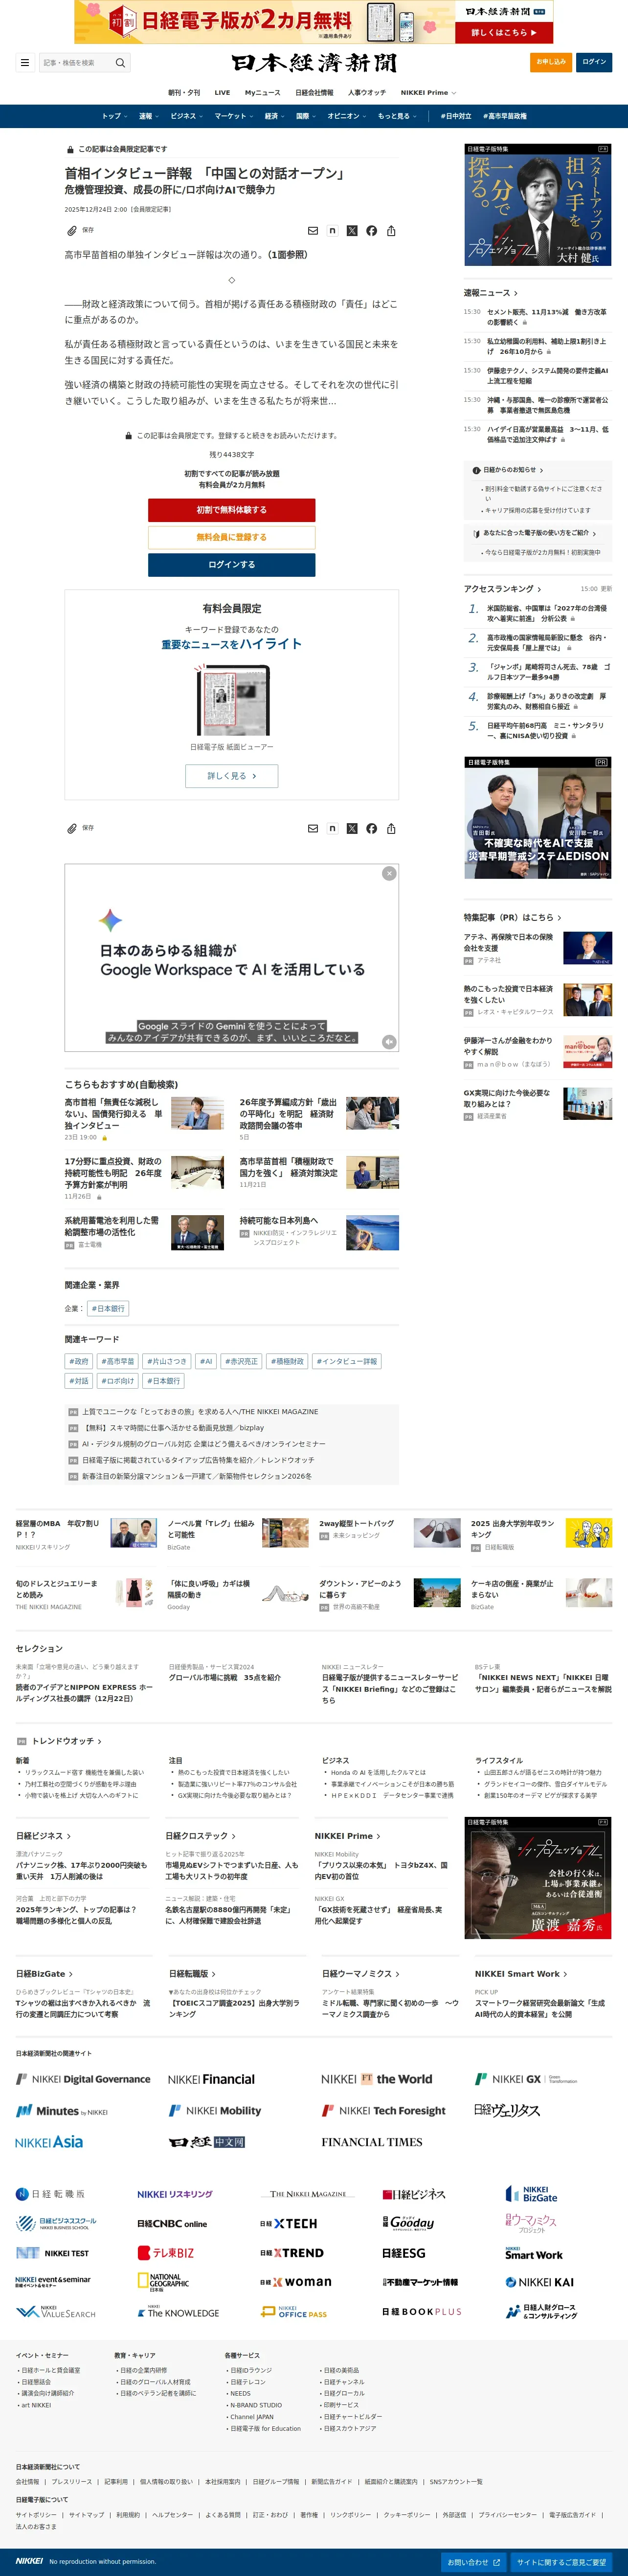Share to note icon under the headline
The image size is (628, 2576).
pyautogui.click(x=332, y=231)
